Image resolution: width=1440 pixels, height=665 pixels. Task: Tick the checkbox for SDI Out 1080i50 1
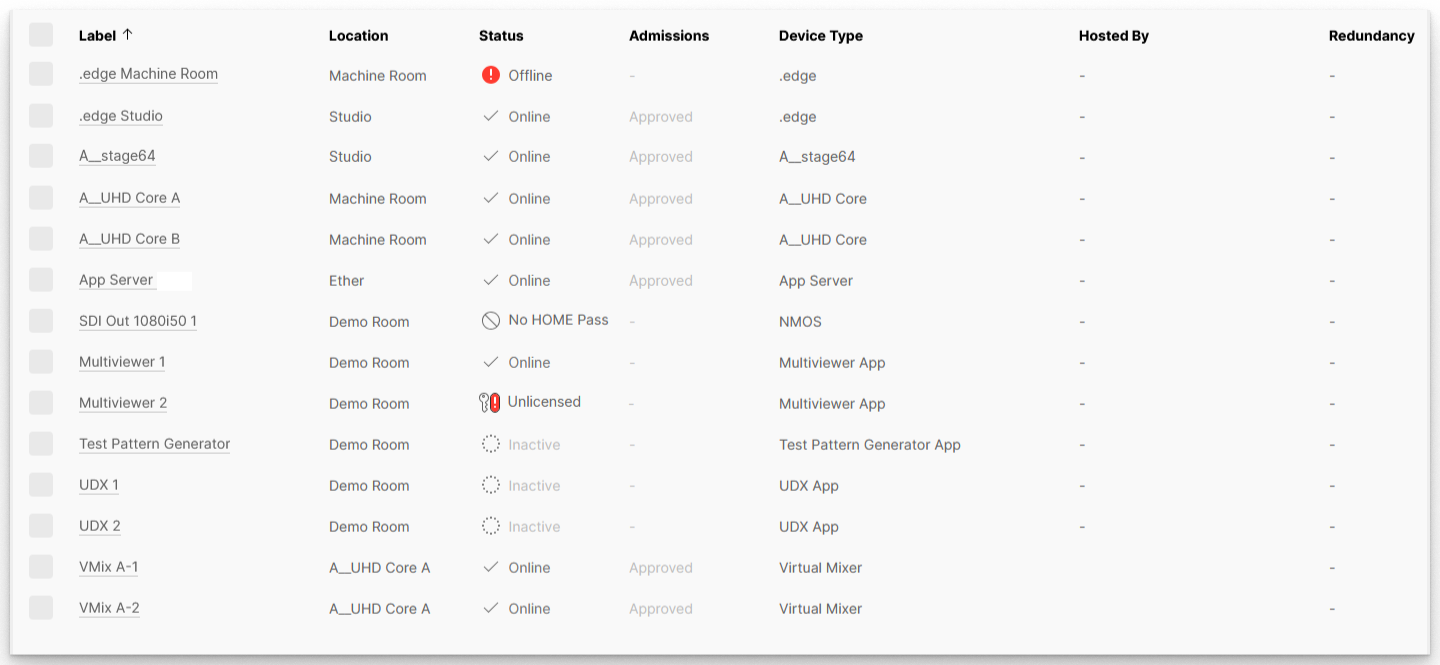point(41,321)
